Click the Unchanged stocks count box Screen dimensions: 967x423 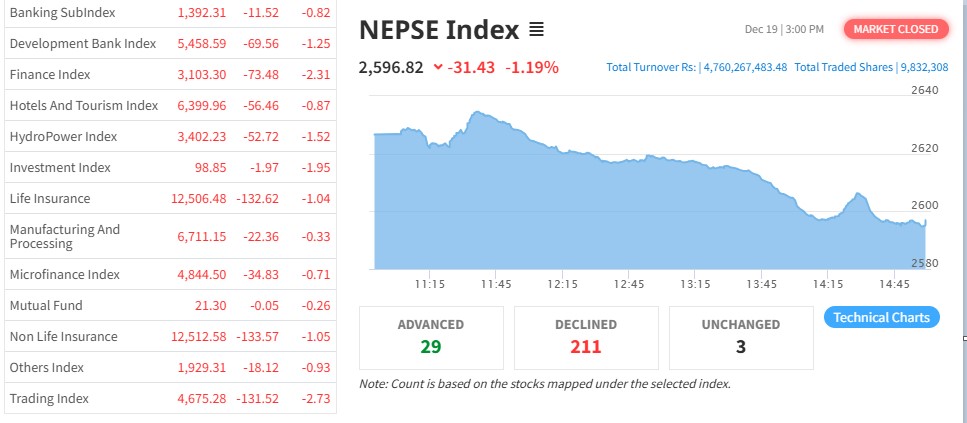(741, 337)
